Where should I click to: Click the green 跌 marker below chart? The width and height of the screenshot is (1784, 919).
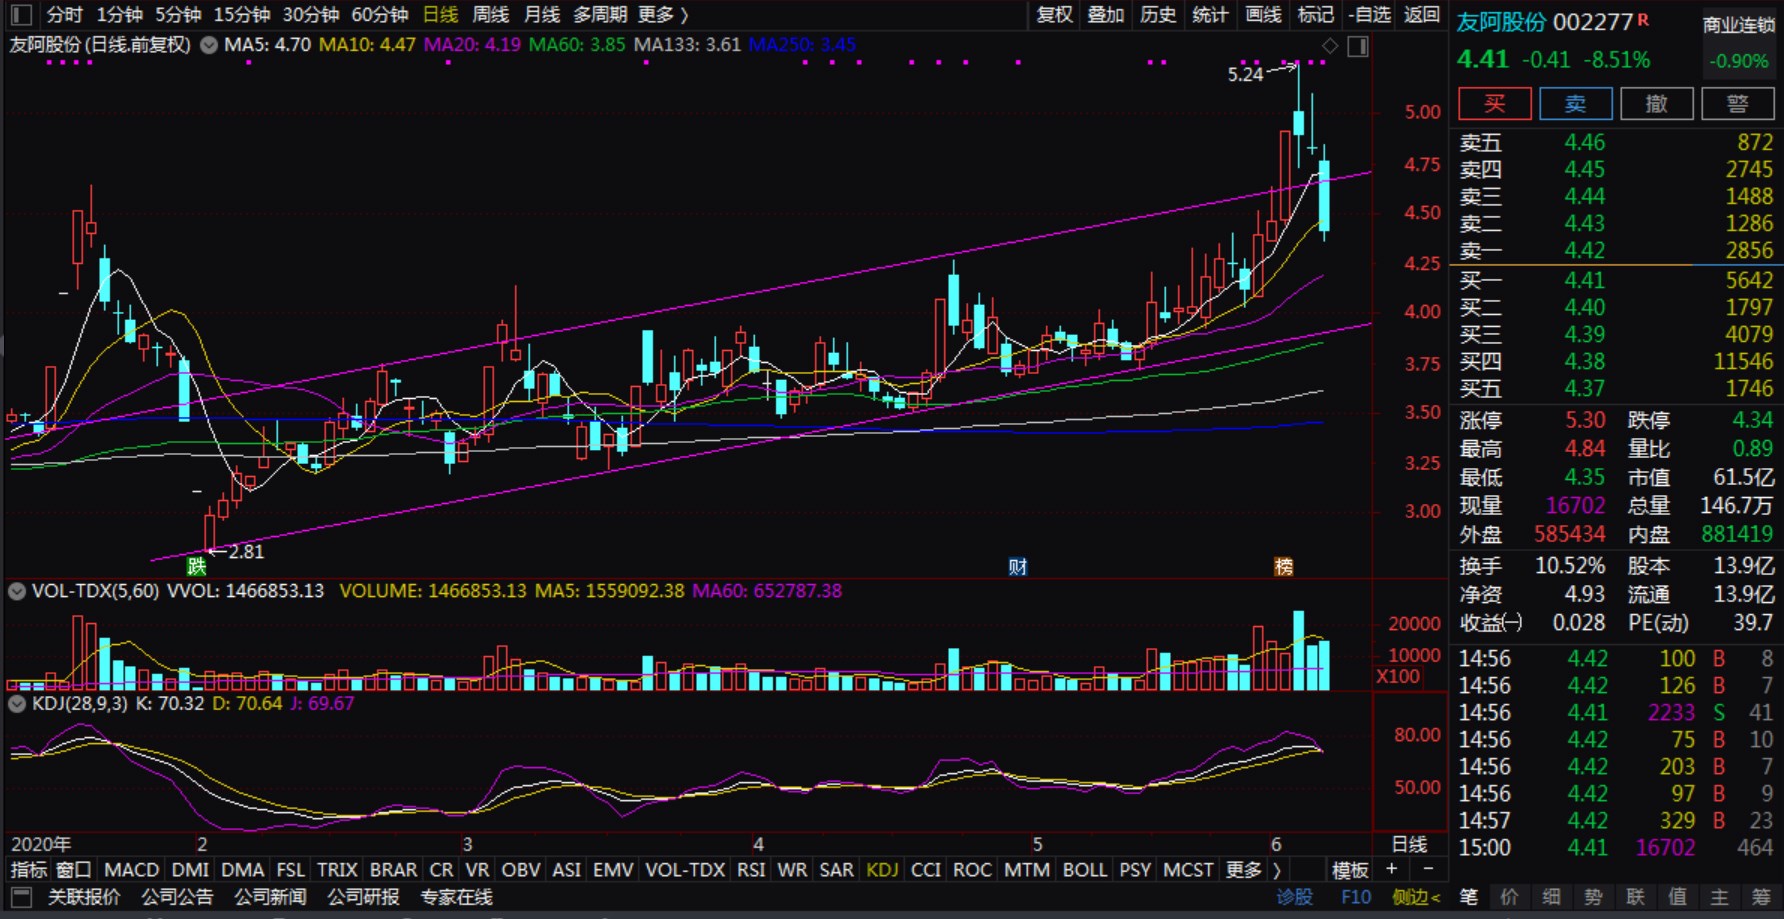click(197, 566)
